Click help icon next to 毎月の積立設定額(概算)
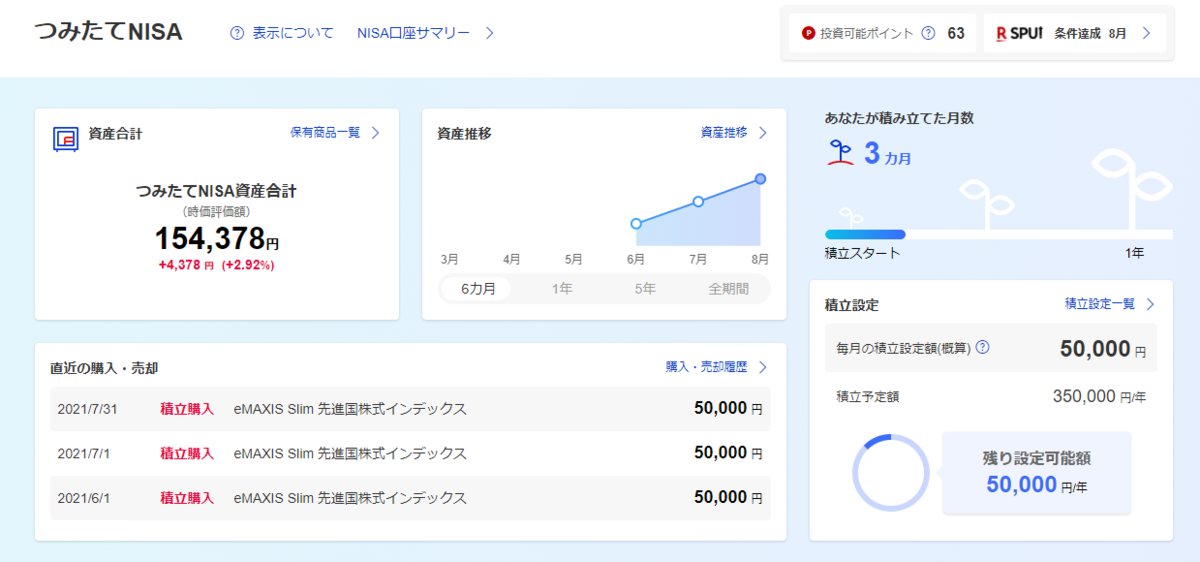The height and width of the screenshot is (562, 1200). tap(982, 348)
